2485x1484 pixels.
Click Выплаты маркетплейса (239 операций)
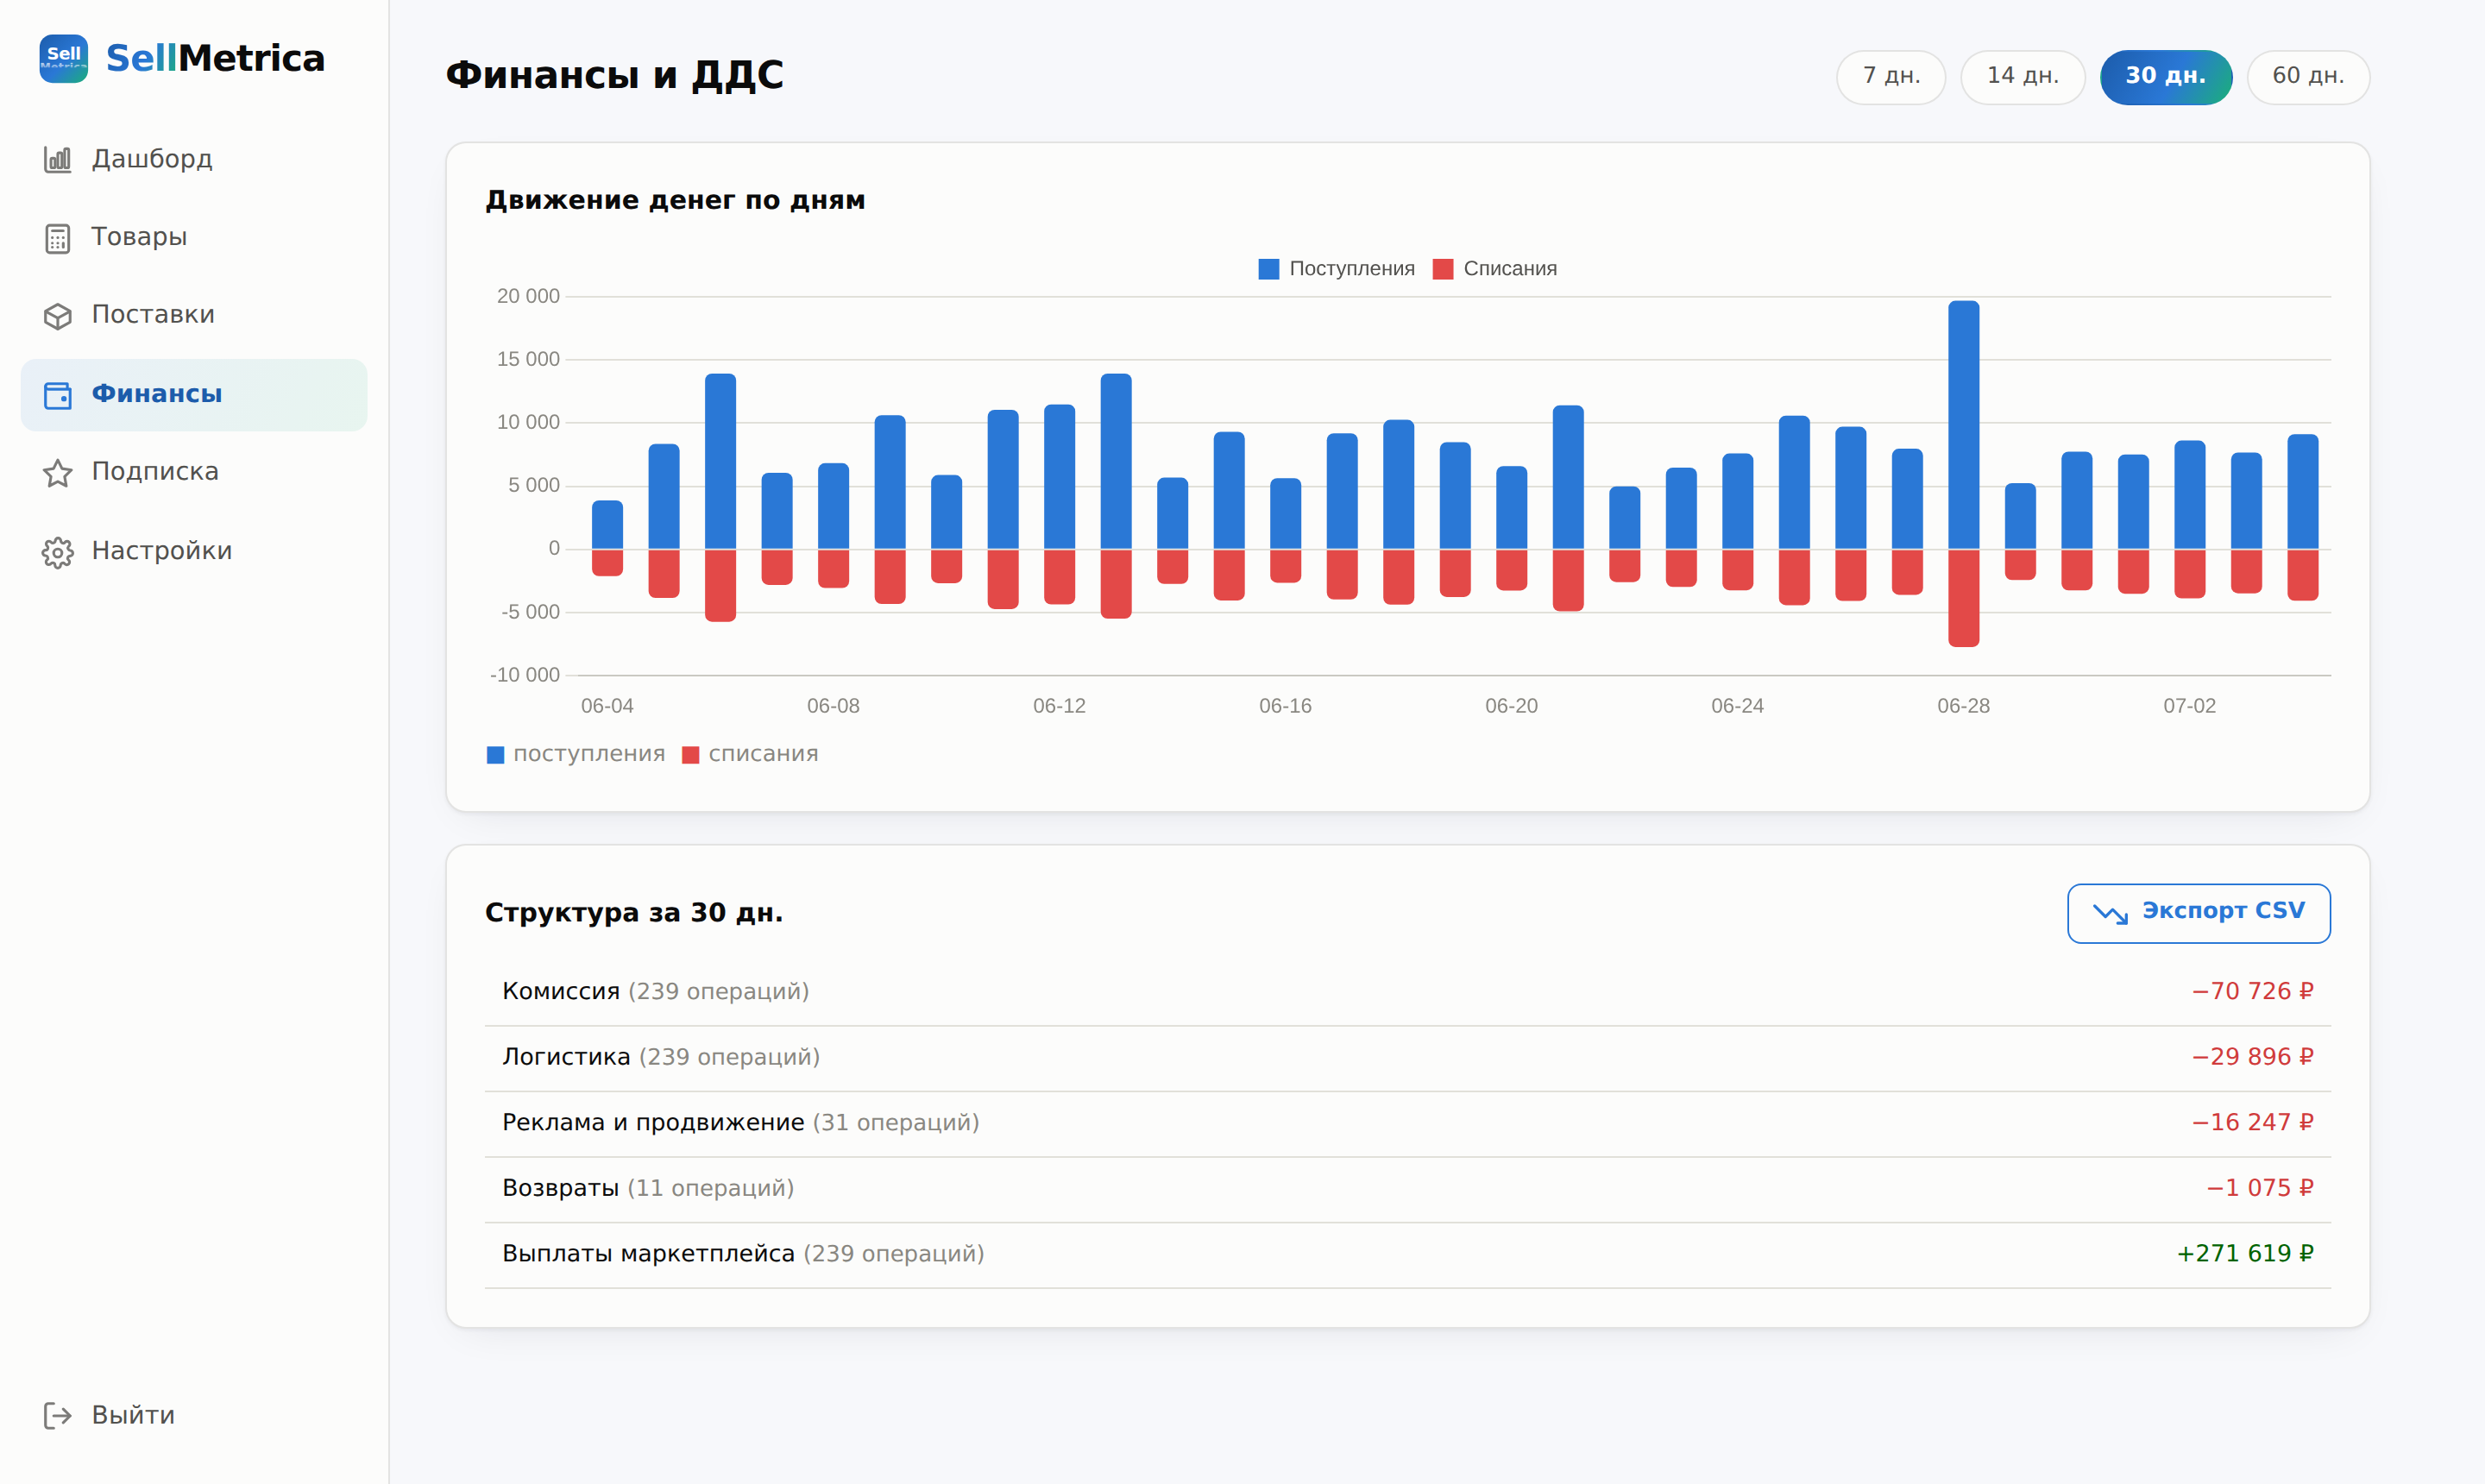tap(1408, 1255)
